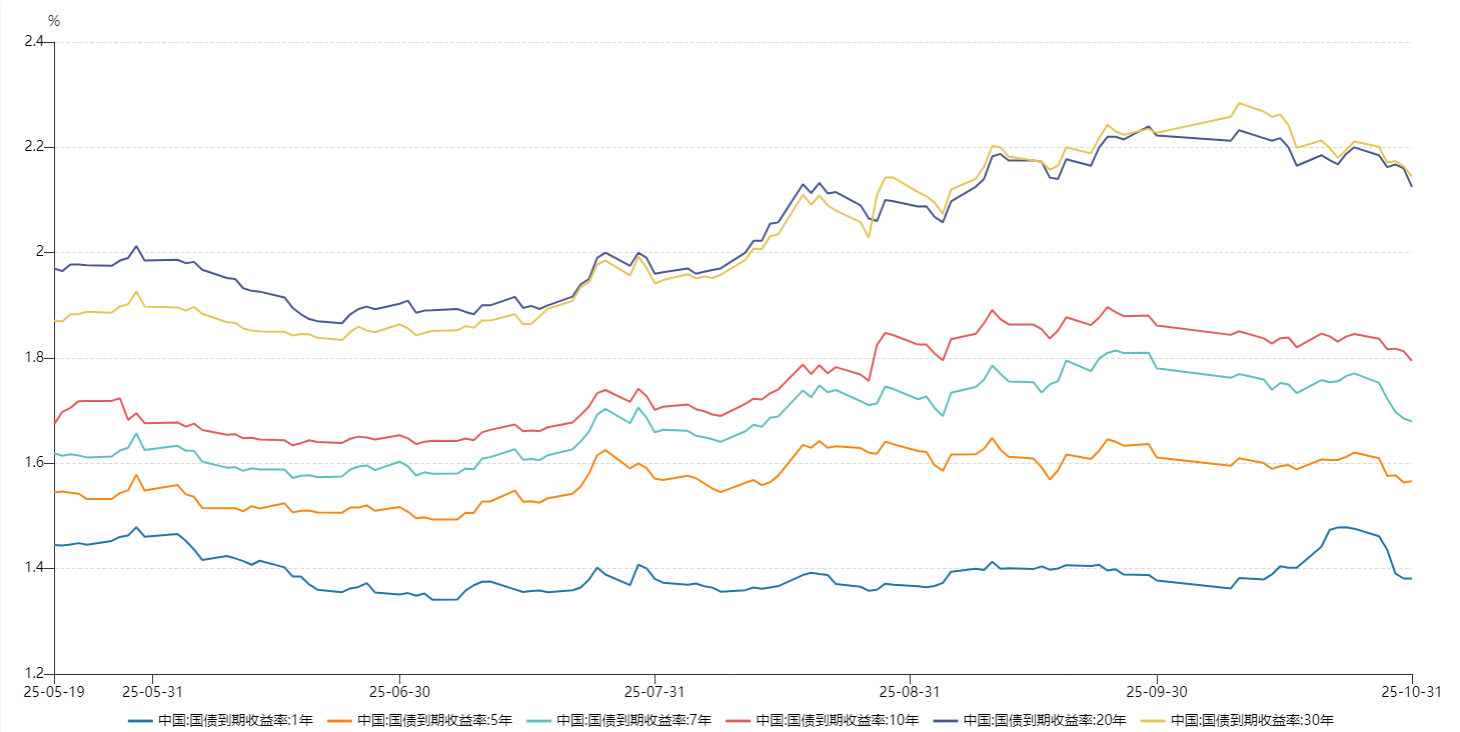Click the teal 7年 legend line marker
1460x732 pixels.
coord(540,720)
